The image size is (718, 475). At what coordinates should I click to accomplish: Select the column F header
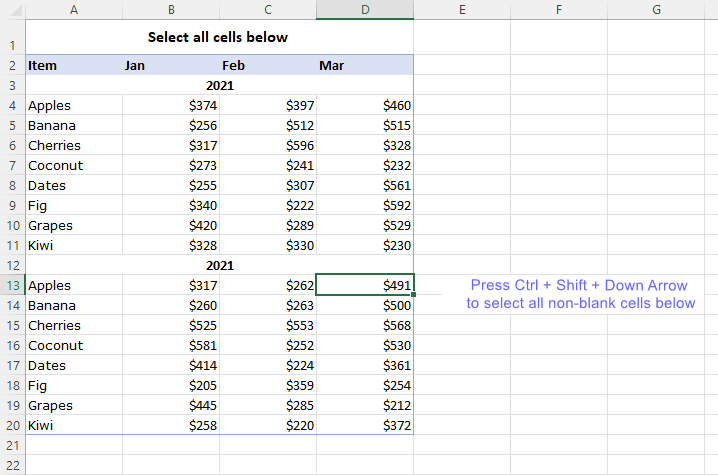[558, 10]
